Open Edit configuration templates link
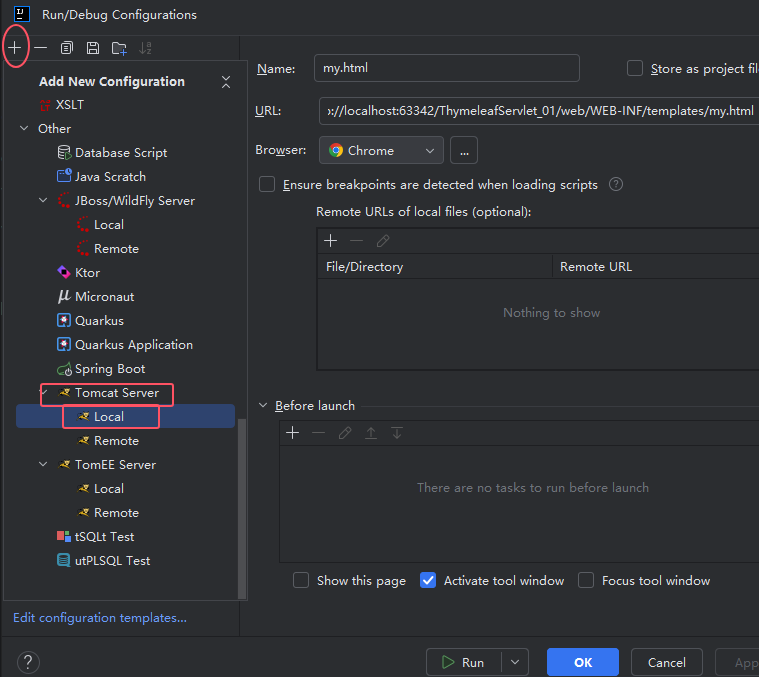The width and height of the screenshot is (759, 677). click(100, 618)
